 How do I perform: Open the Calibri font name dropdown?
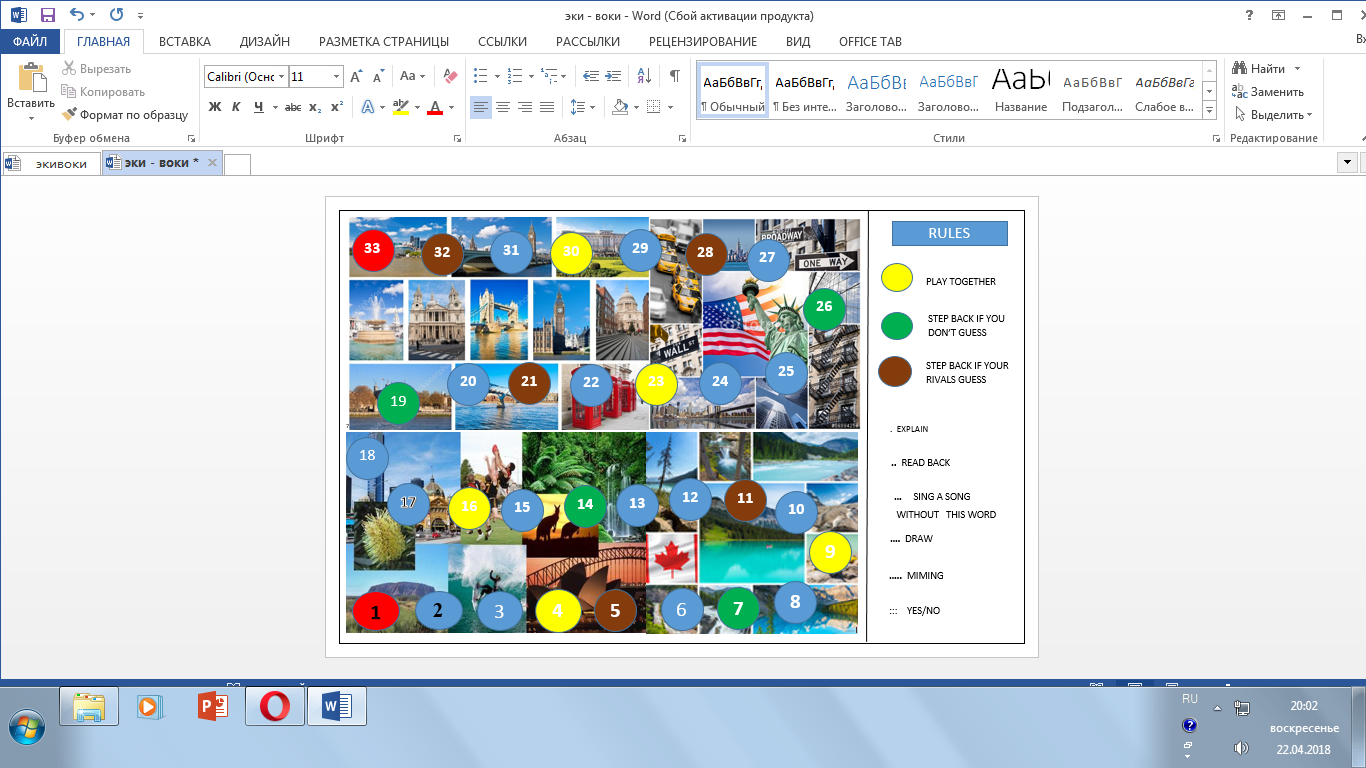(282, 76)
